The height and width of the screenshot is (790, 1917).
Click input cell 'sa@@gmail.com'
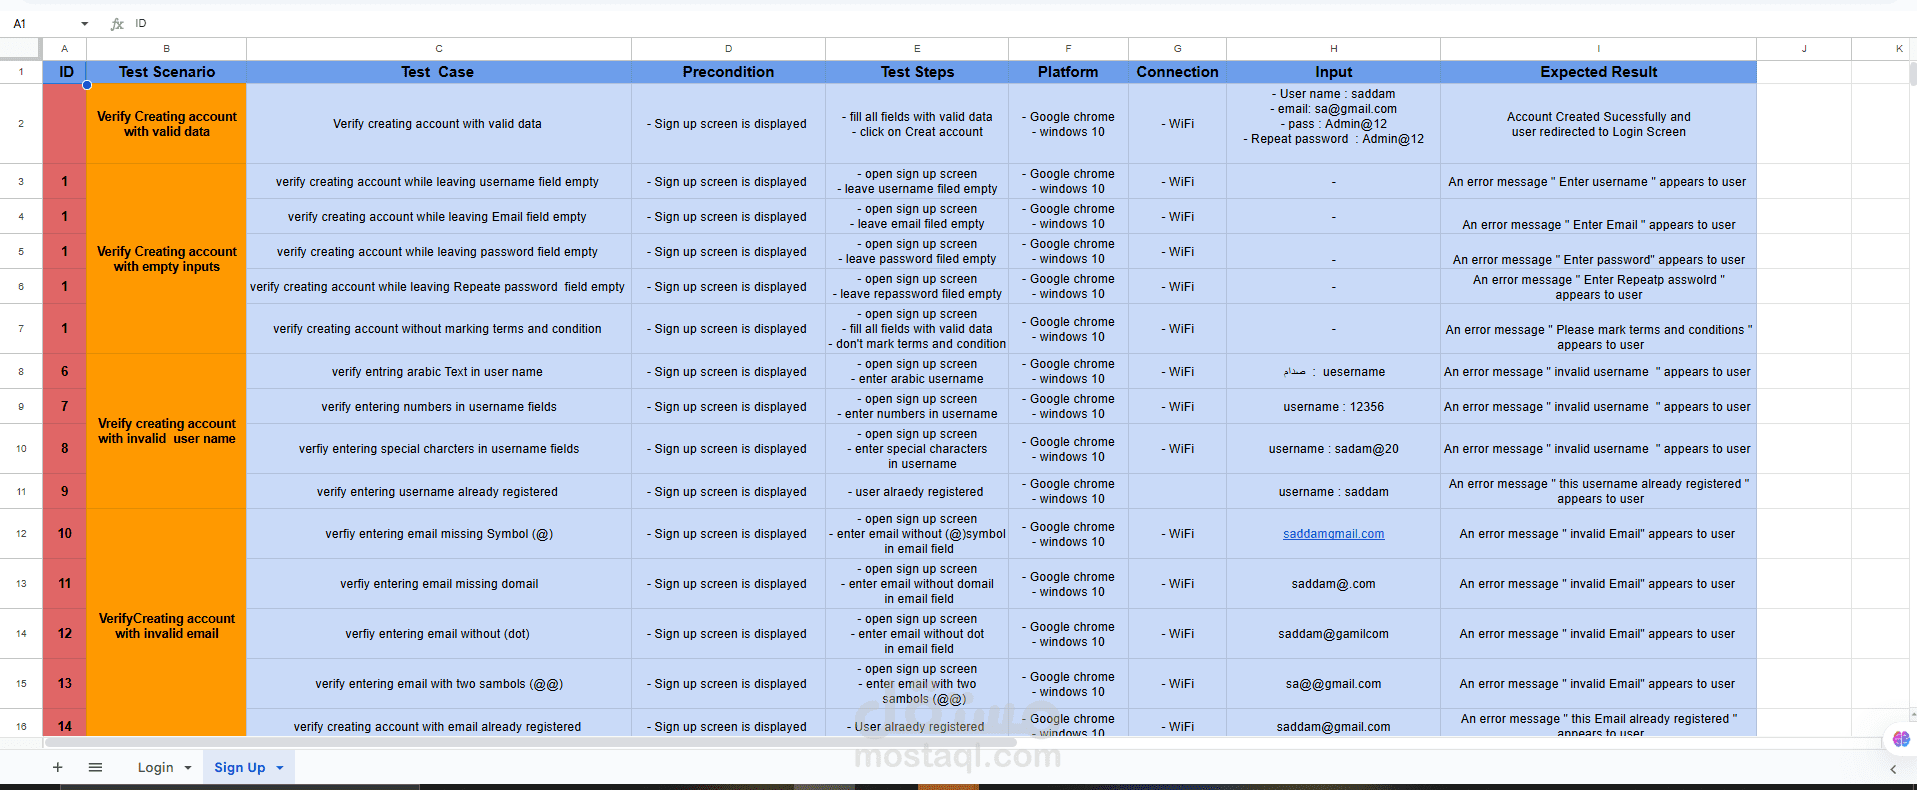click(1333, 683)
